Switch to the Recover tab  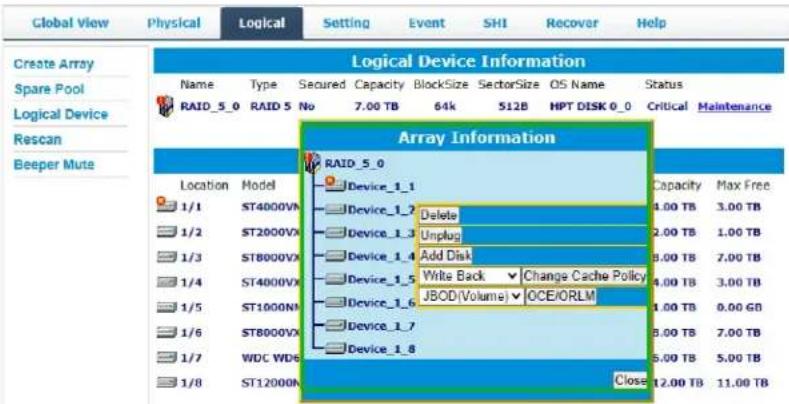coord(572,23)
